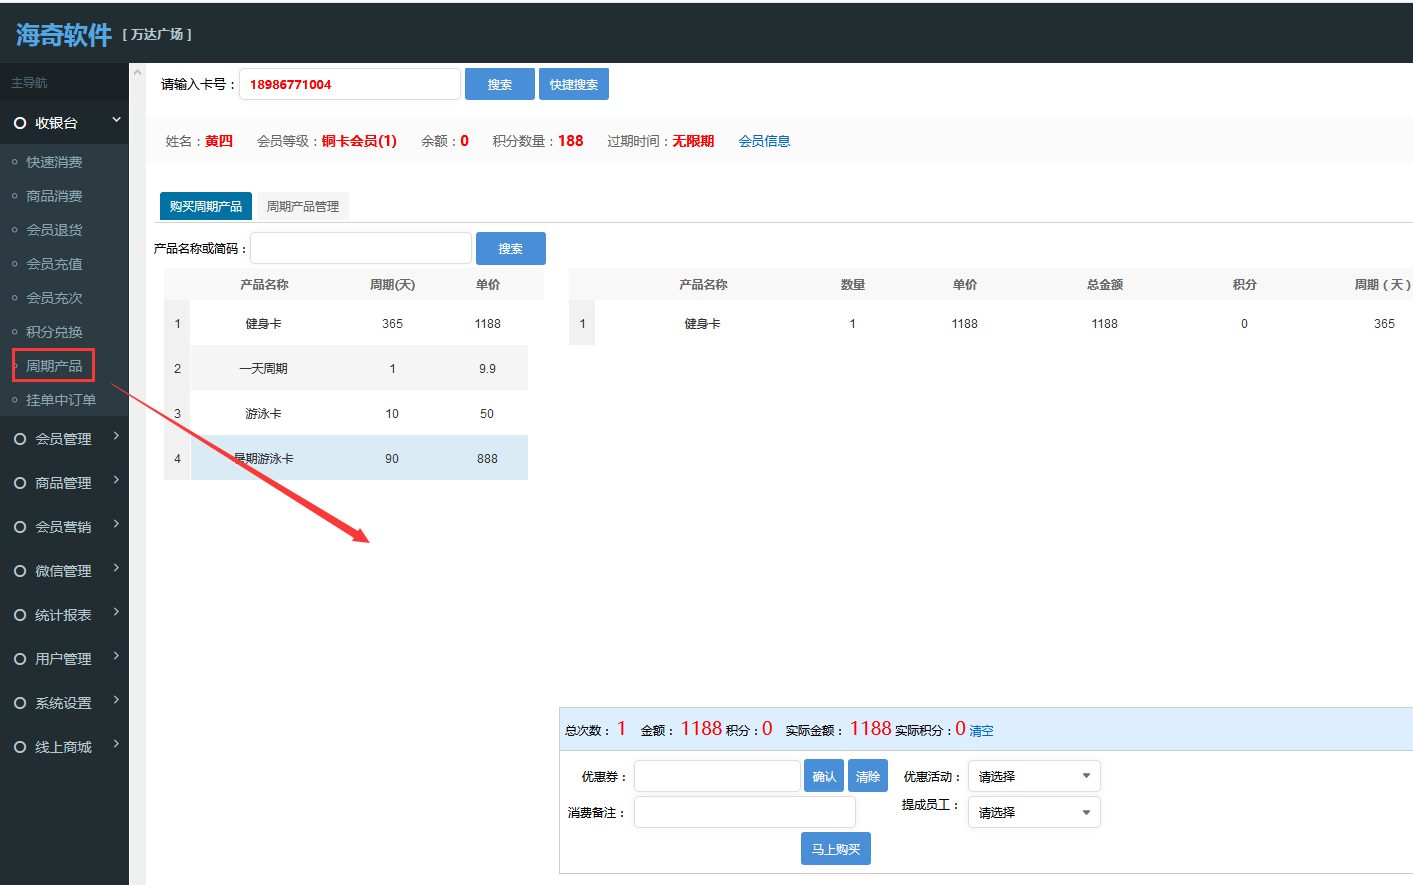Open the 会员信息 link
Viewport: 1413px width, 885px height.
pos(764,141)
